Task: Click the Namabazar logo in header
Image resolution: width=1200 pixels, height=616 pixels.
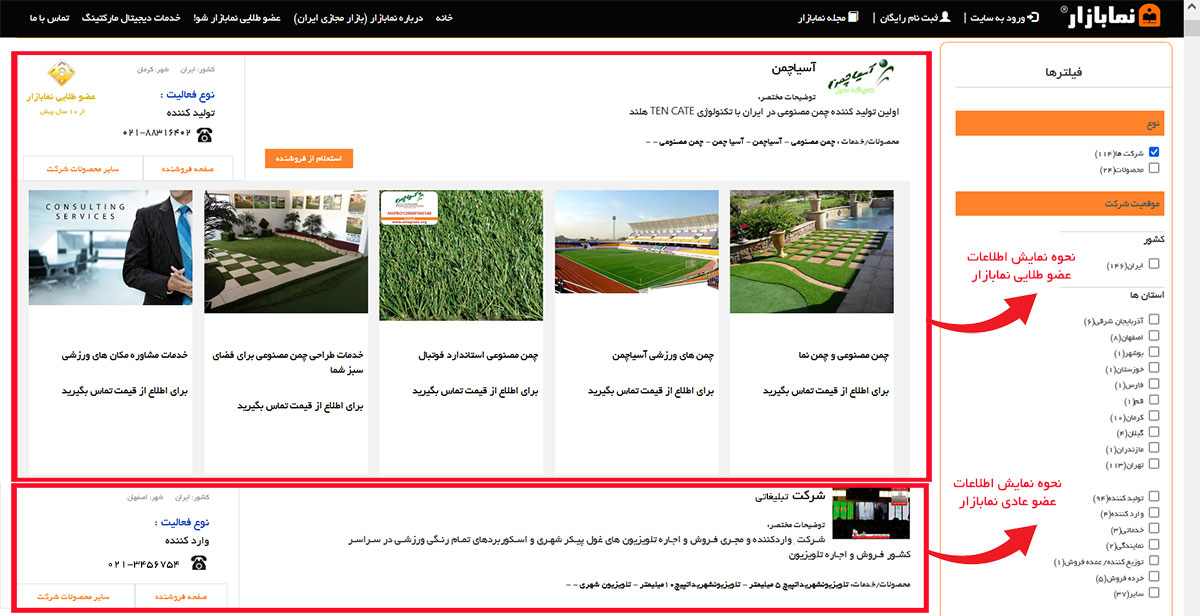Action: (x=1121, y=17)
